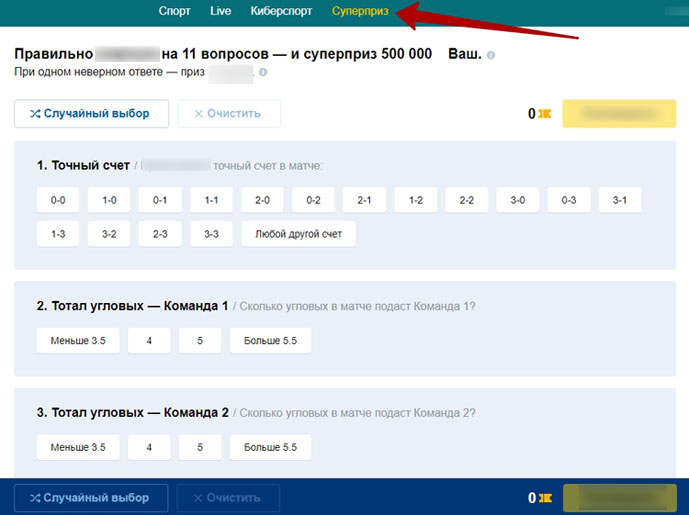The height and width of the screenshot is (515, 689).
Task: Click the ticket coin icon in bottom bar
Action: (x=545, y=498)
